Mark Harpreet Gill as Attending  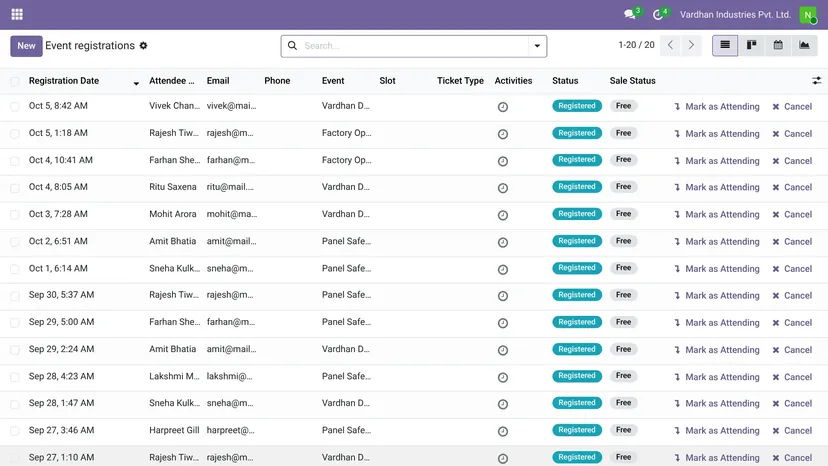coord(717,431)
